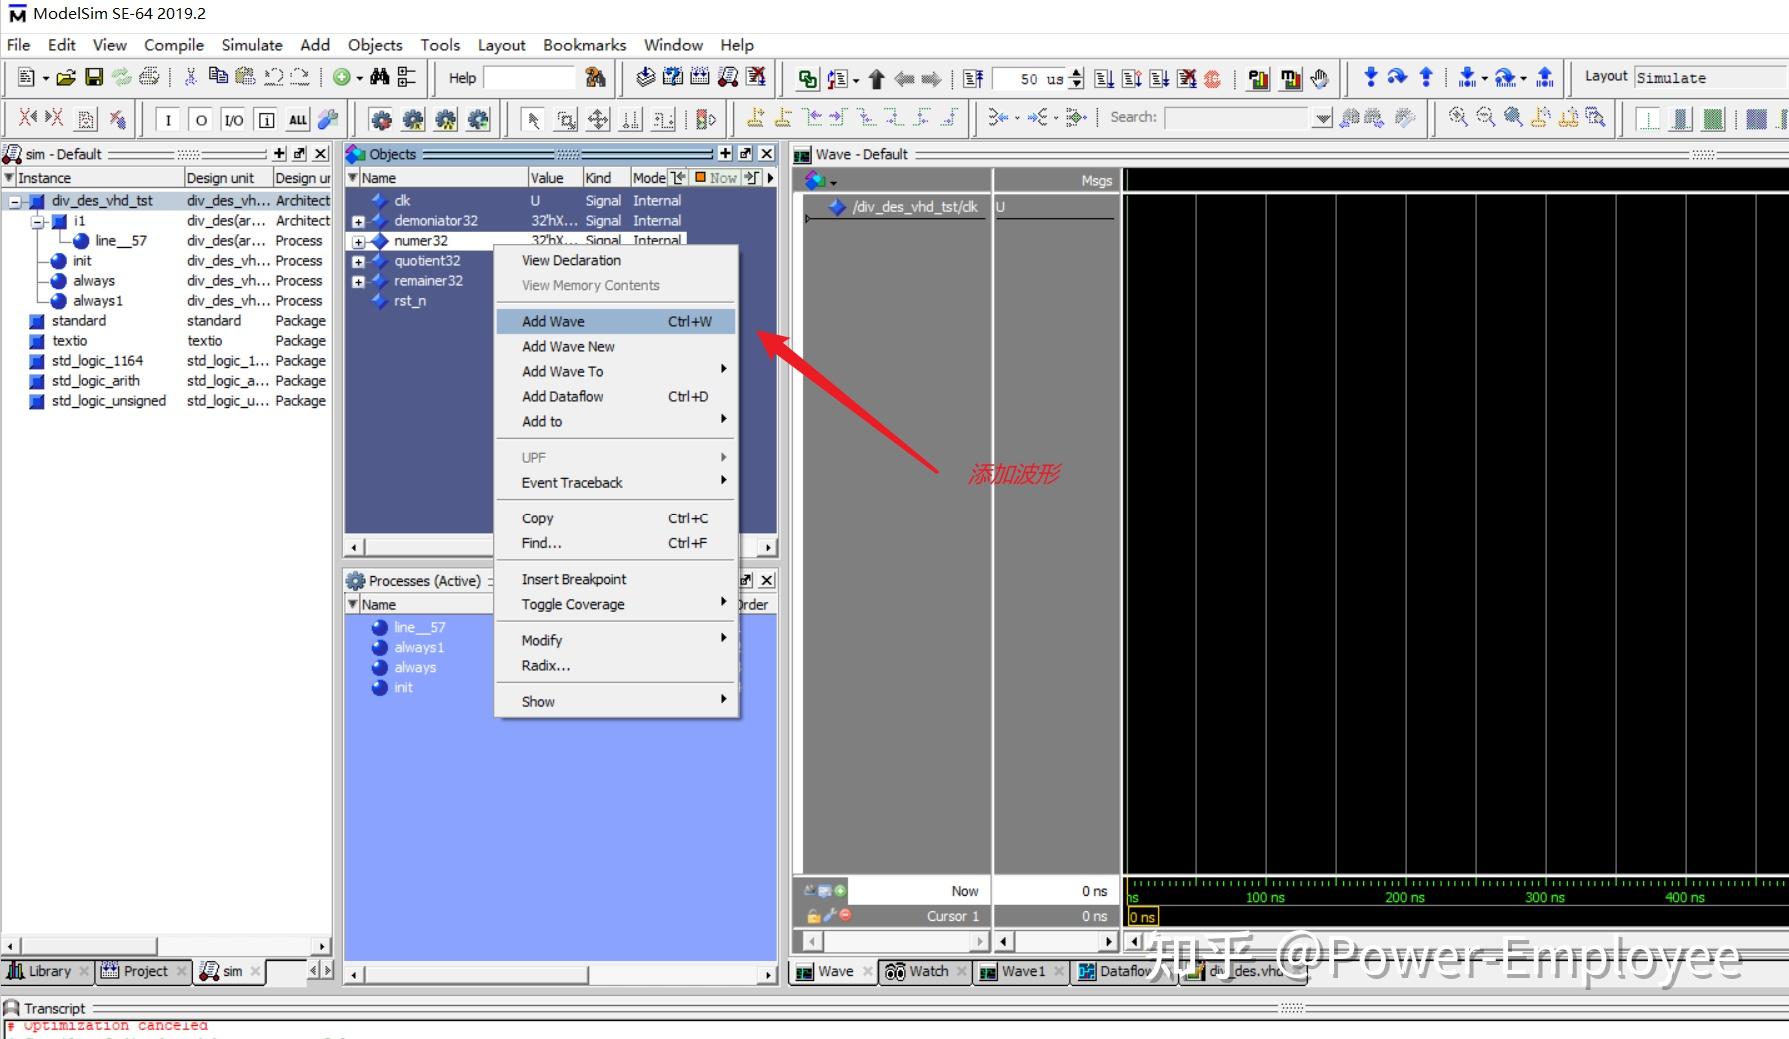Select Add Wave in context menu
1789x1039 pixels.
coord(553,321)
